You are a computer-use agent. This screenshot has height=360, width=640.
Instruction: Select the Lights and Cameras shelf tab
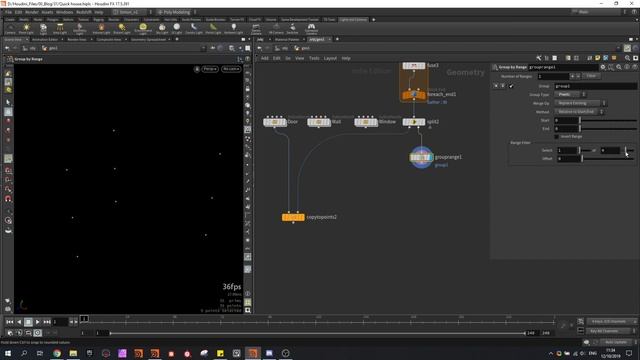point(353,20)
